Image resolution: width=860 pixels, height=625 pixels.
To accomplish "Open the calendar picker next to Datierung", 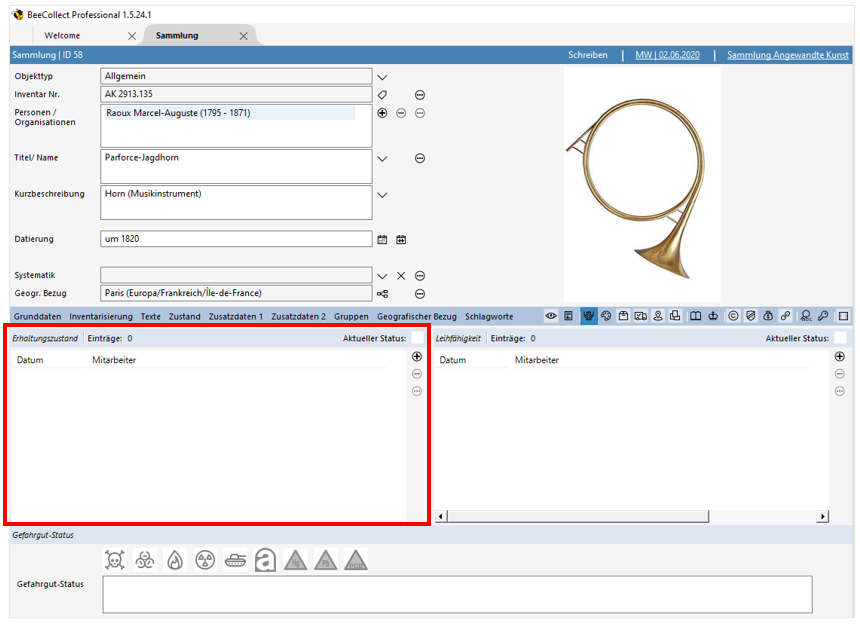I will click(x=382, y=240).
